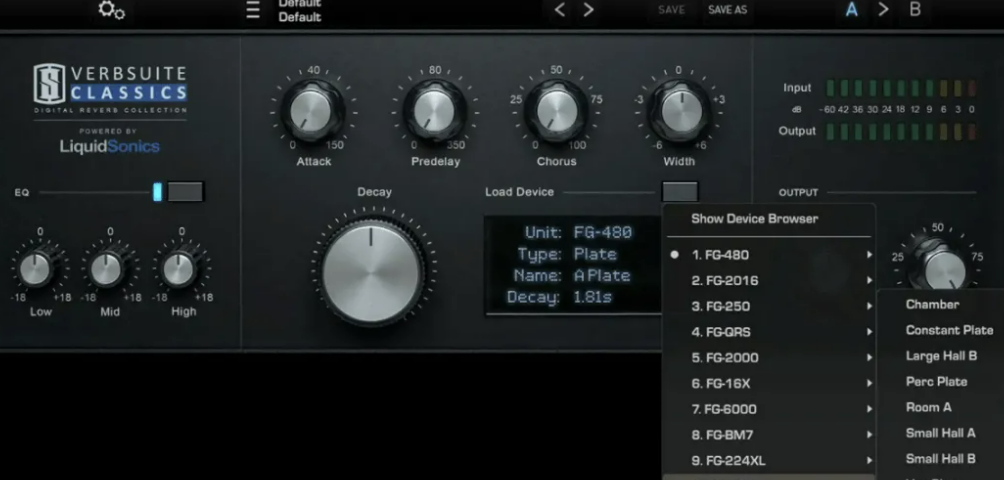Select 1. FG-480 device
Image resolution: width=1004 pixels, height=480 pixels.
tap(768, 255)
